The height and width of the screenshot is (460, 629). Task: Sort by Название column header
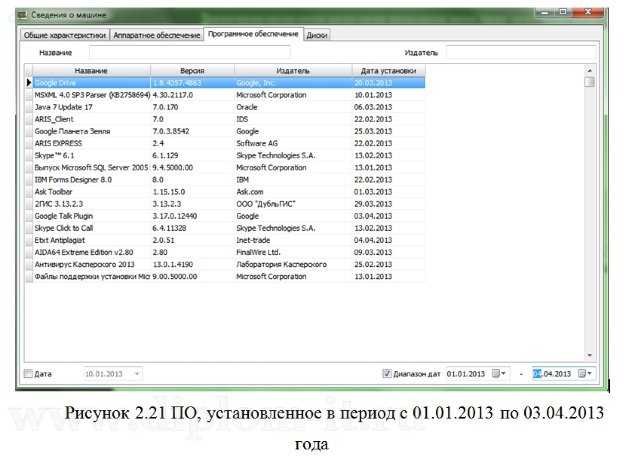coord(91,71)
